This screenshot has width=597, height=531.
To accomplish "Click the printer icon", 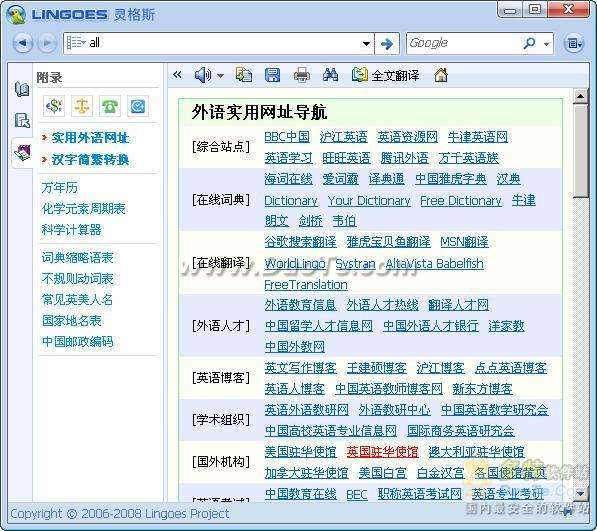I will (x=302, y=75).
